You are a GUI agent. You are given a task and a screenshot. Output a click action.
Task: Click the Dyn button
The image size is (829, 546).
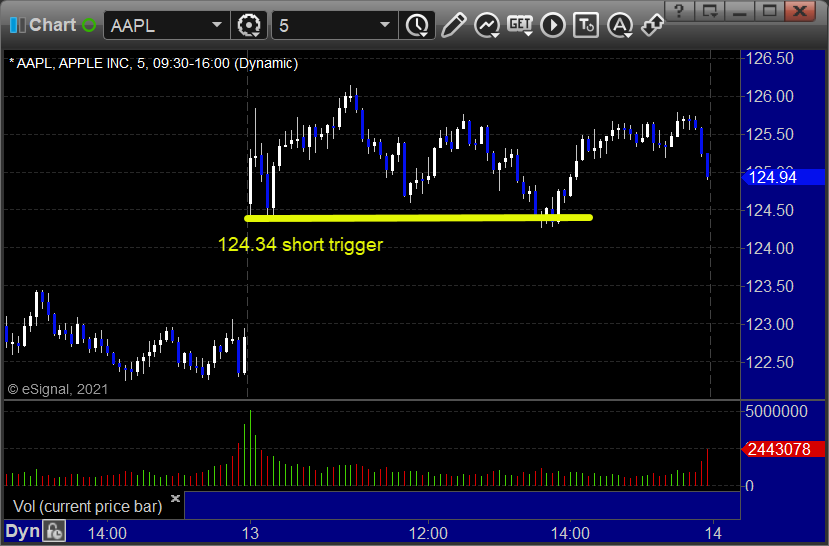pos(22,531)
